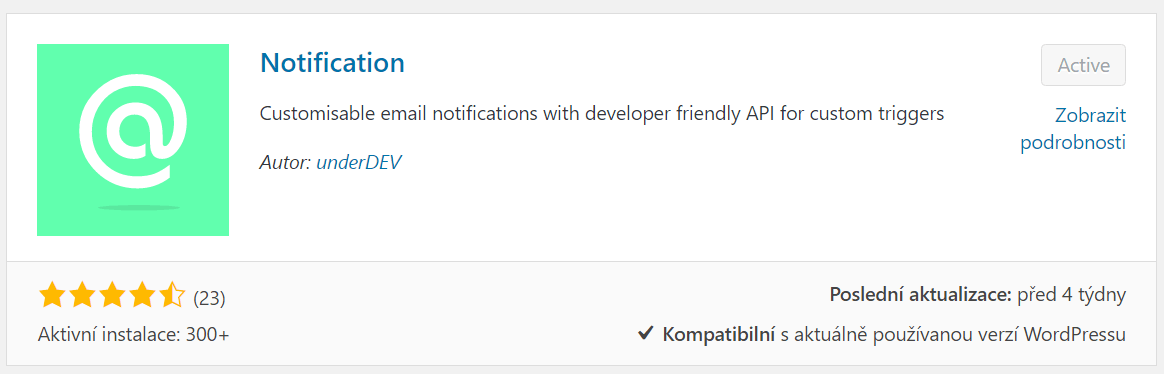Click the Aktivní instalace: 300+ text
The height and width of the screenshot is (374, 1164).
[x=134, y=335]
